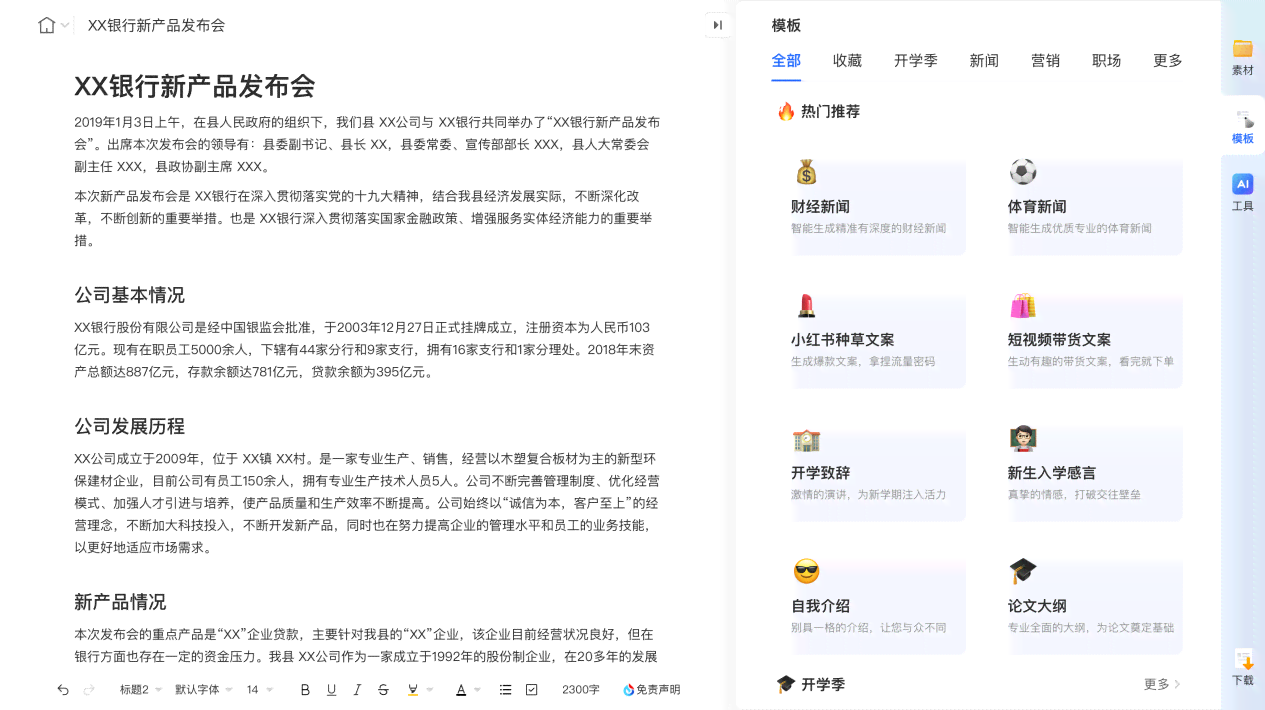Expand 更多 in the 开学季 section
Viewport: 1265px width, 710px height.
[1162, 684]
